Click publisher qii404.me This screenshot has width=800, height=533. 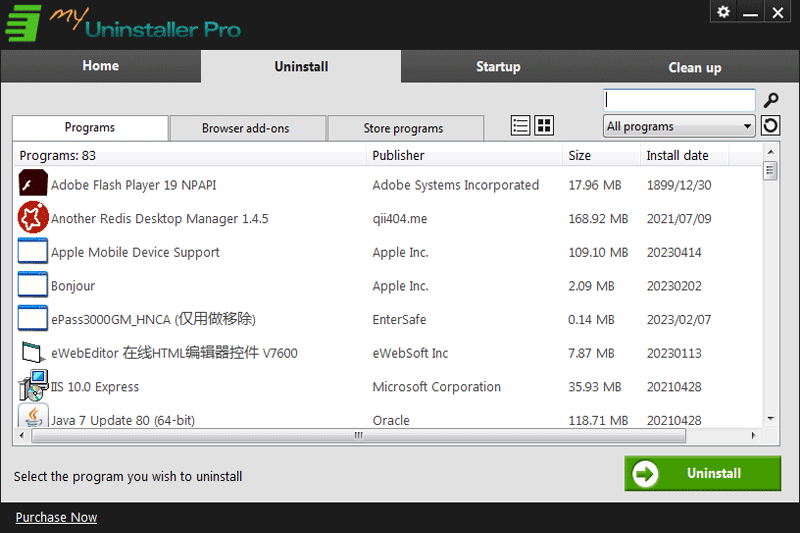click(x=400, y=218)
